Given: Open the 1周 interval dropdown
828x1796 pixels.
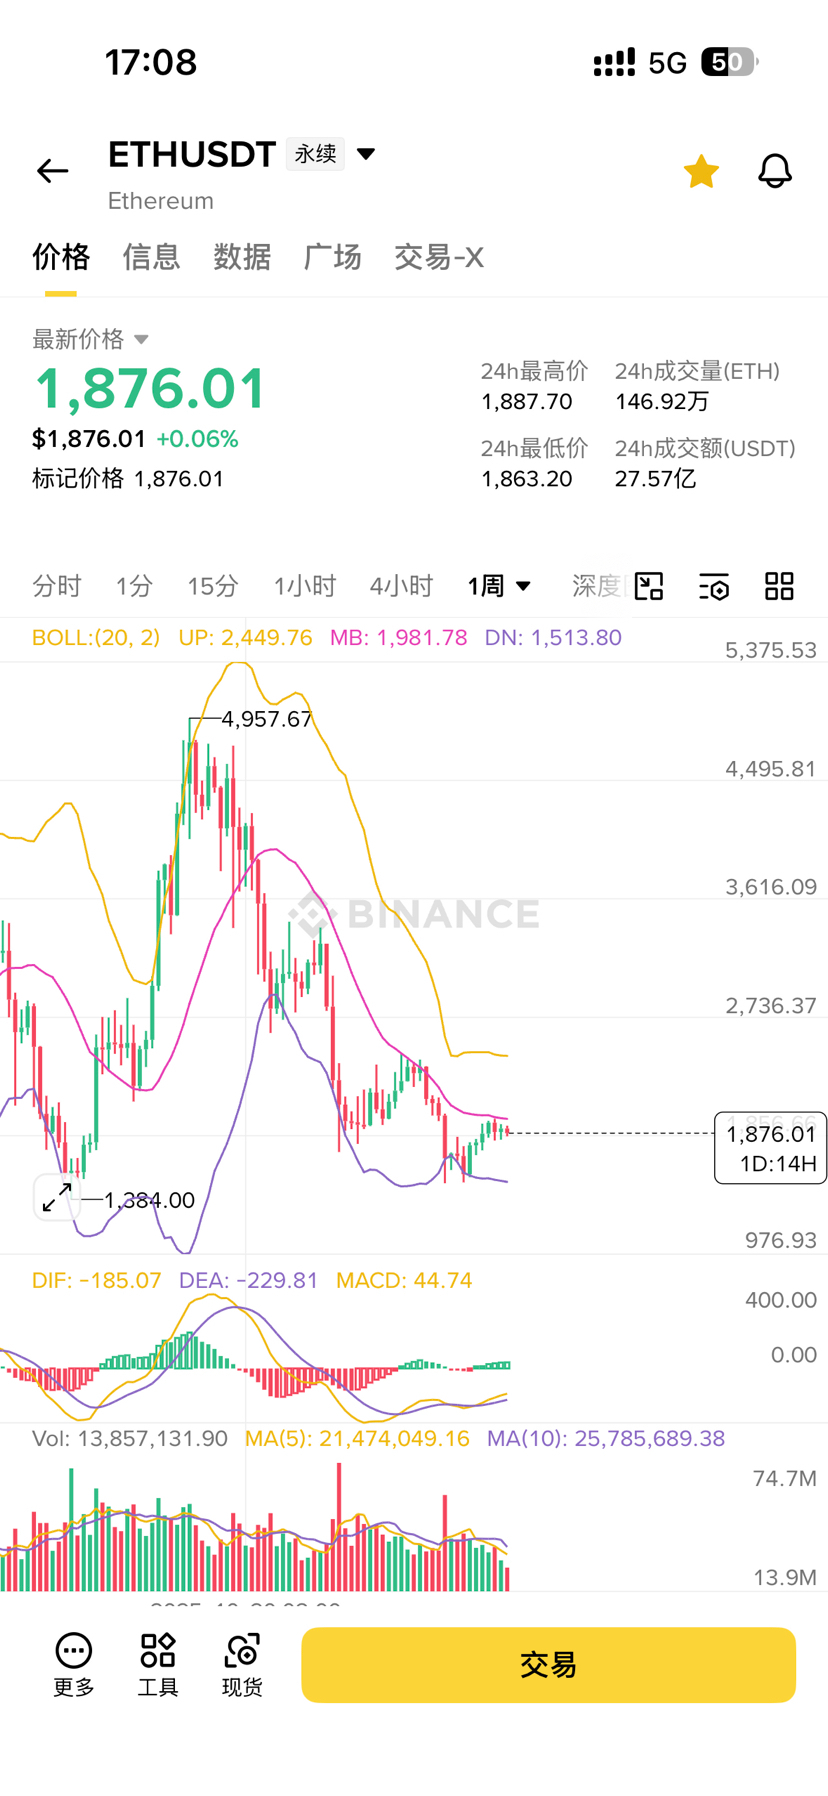Looking at the screenshot, I should coord(499,586).
